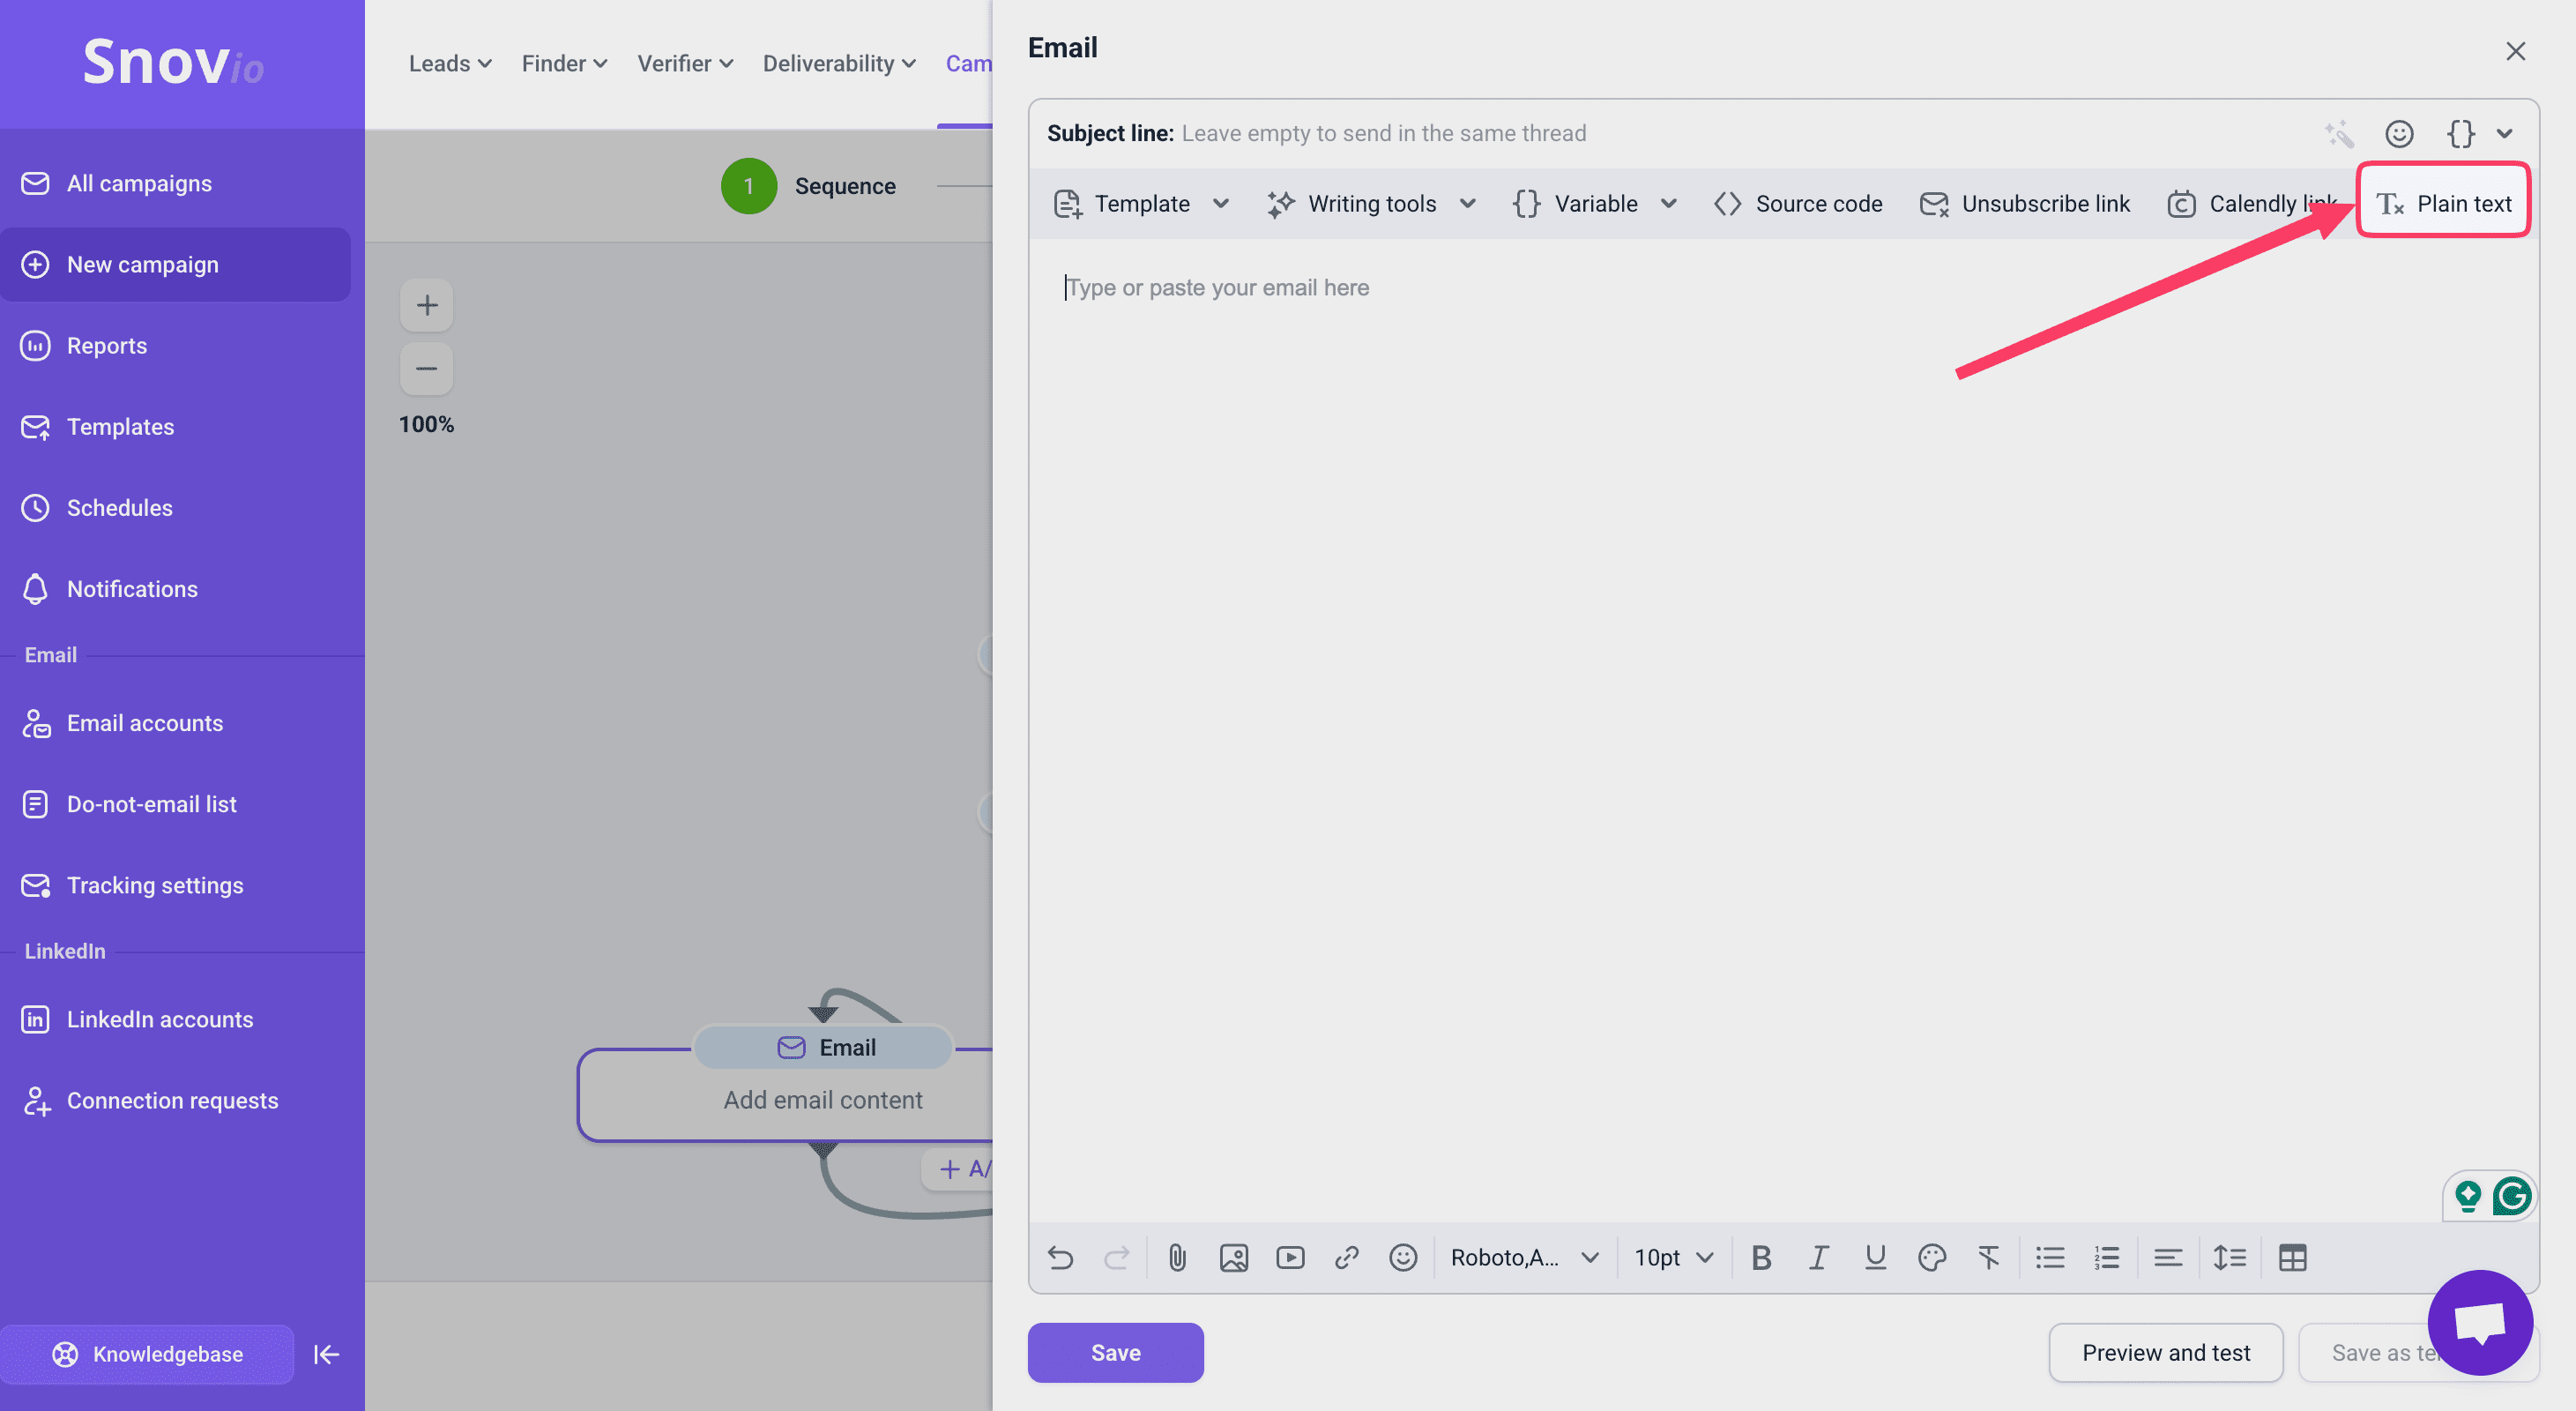
Task: Click Preview and test button
Action: click(2165, 1352)
